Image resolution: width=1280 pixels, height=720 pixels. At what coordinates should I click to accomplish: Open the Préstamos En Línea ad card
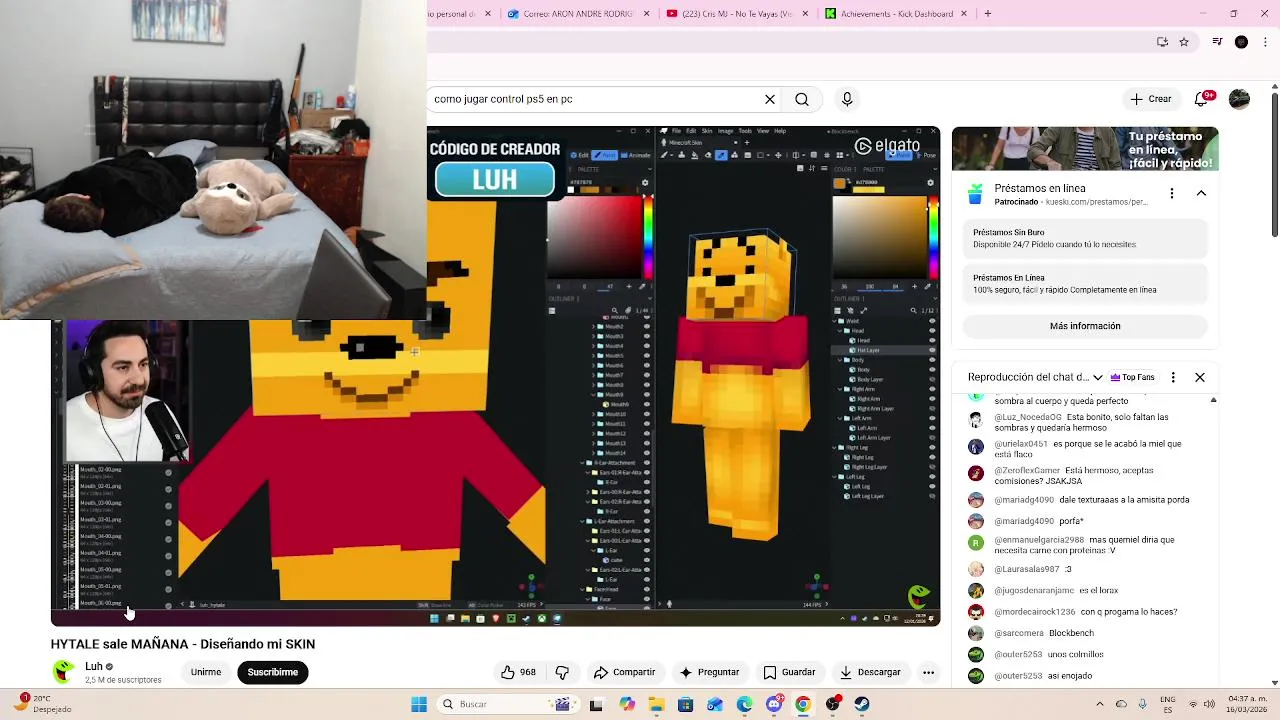pos(1085,284)
